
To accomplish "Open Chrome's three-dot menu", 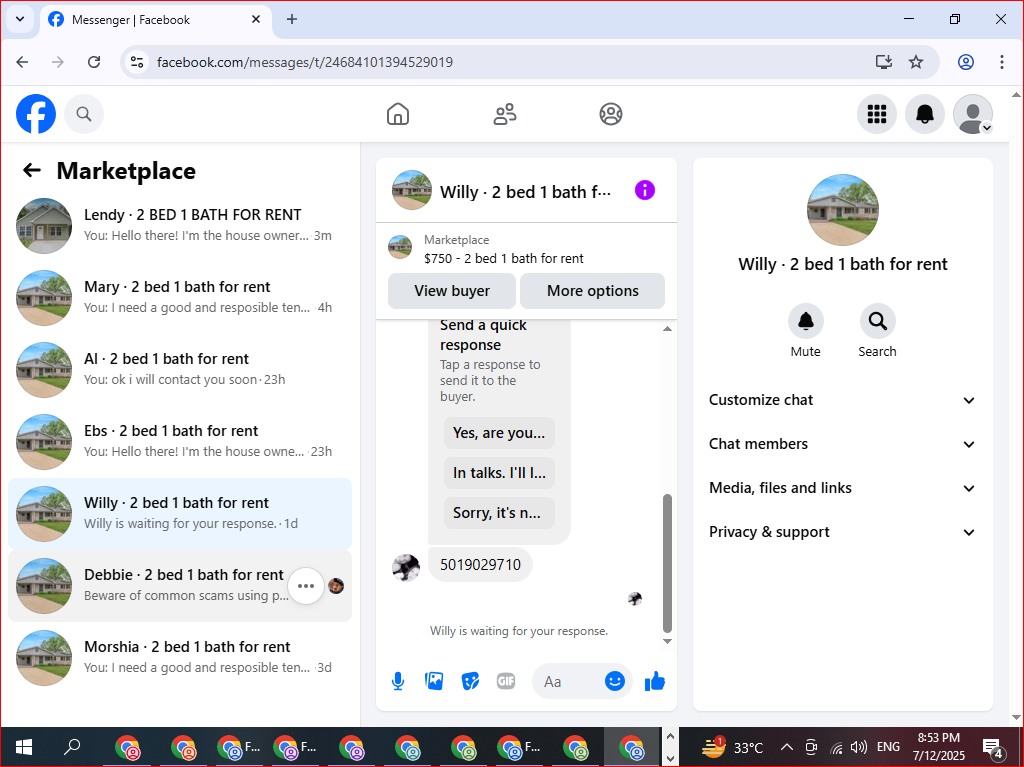I will click(x=1002, y=62).
